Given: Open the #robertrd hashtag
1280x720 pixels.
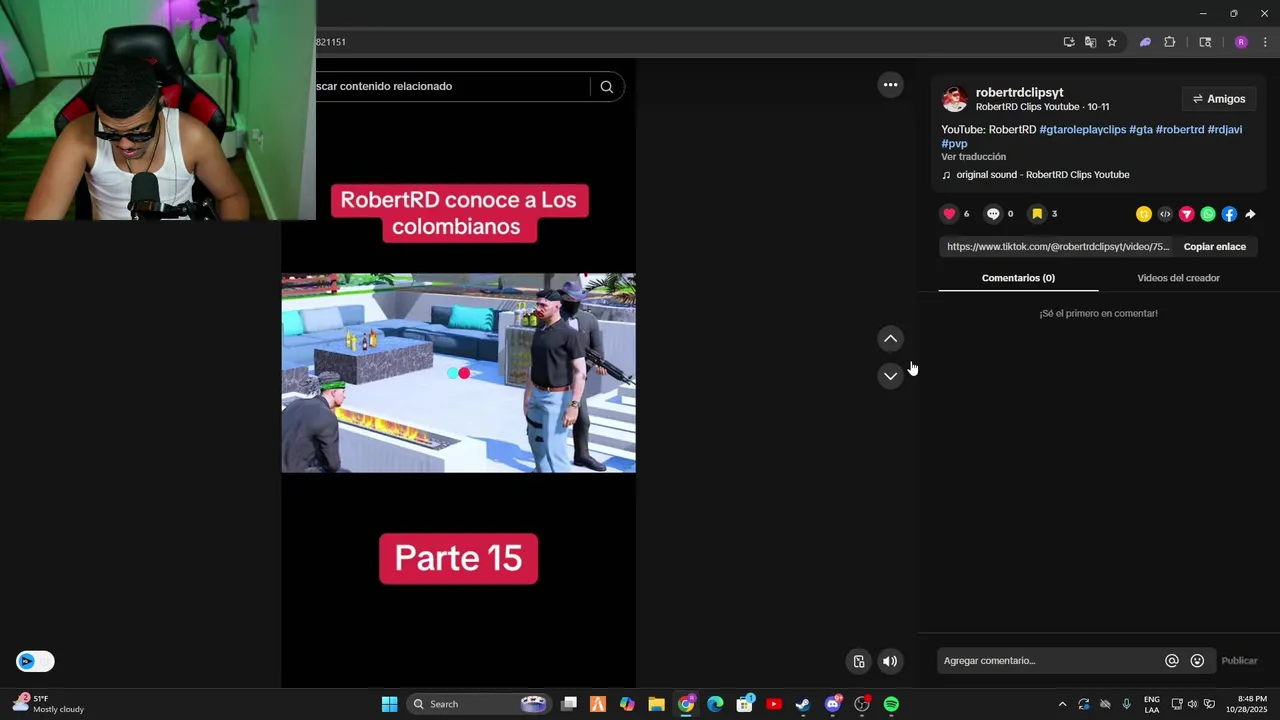Looking at the screenshot, I should pyautogui.click(x=1180, y=130).
